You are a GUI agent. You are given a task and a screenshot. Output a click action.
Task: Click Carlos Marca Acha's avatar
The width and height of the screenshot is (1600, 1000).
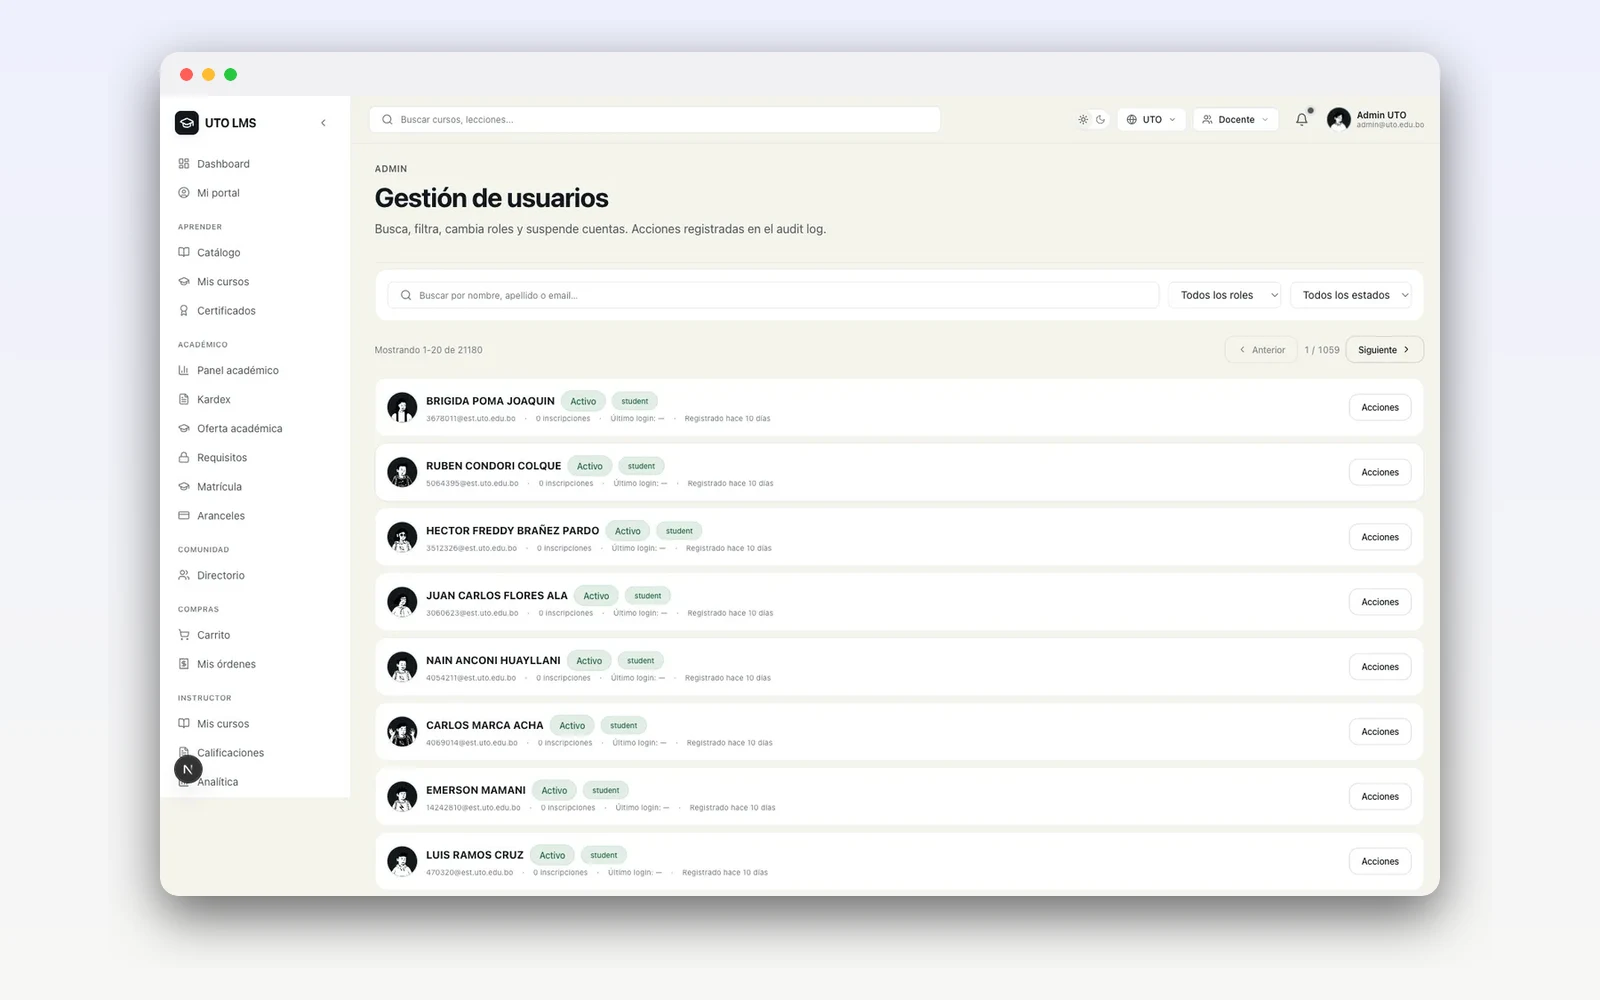point(402,732)
